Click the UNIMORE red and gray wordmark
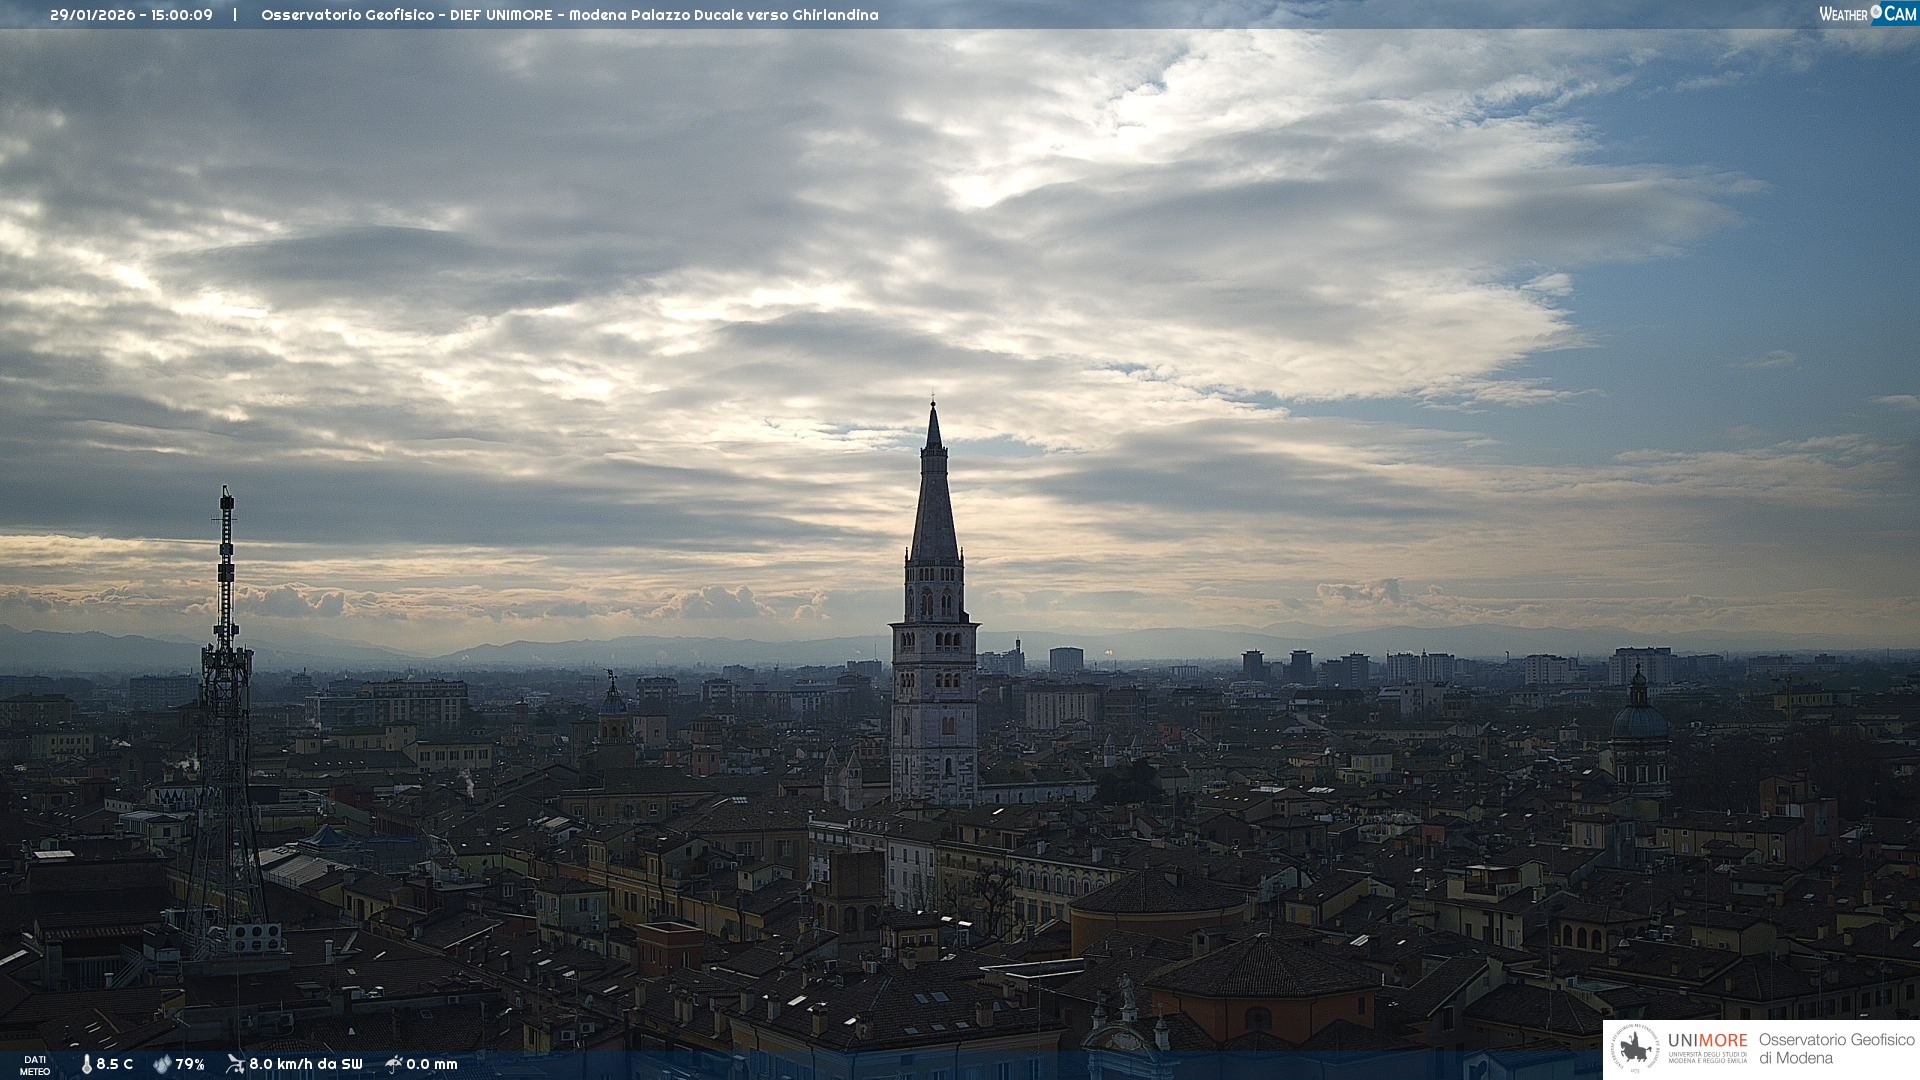Image resolution: width=1920 pixels, height=1080 pixels. pos(1707,1041)
